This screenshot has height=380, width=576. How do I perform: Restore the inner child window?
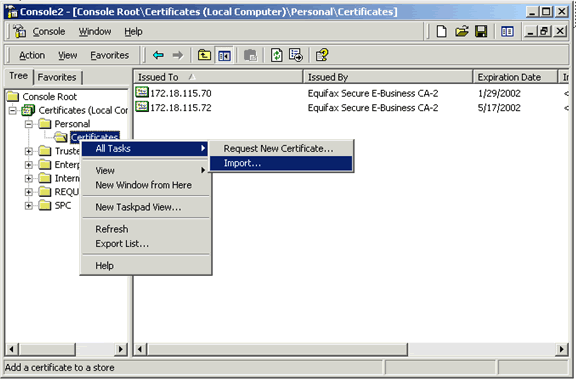click(x=545, y=31)
